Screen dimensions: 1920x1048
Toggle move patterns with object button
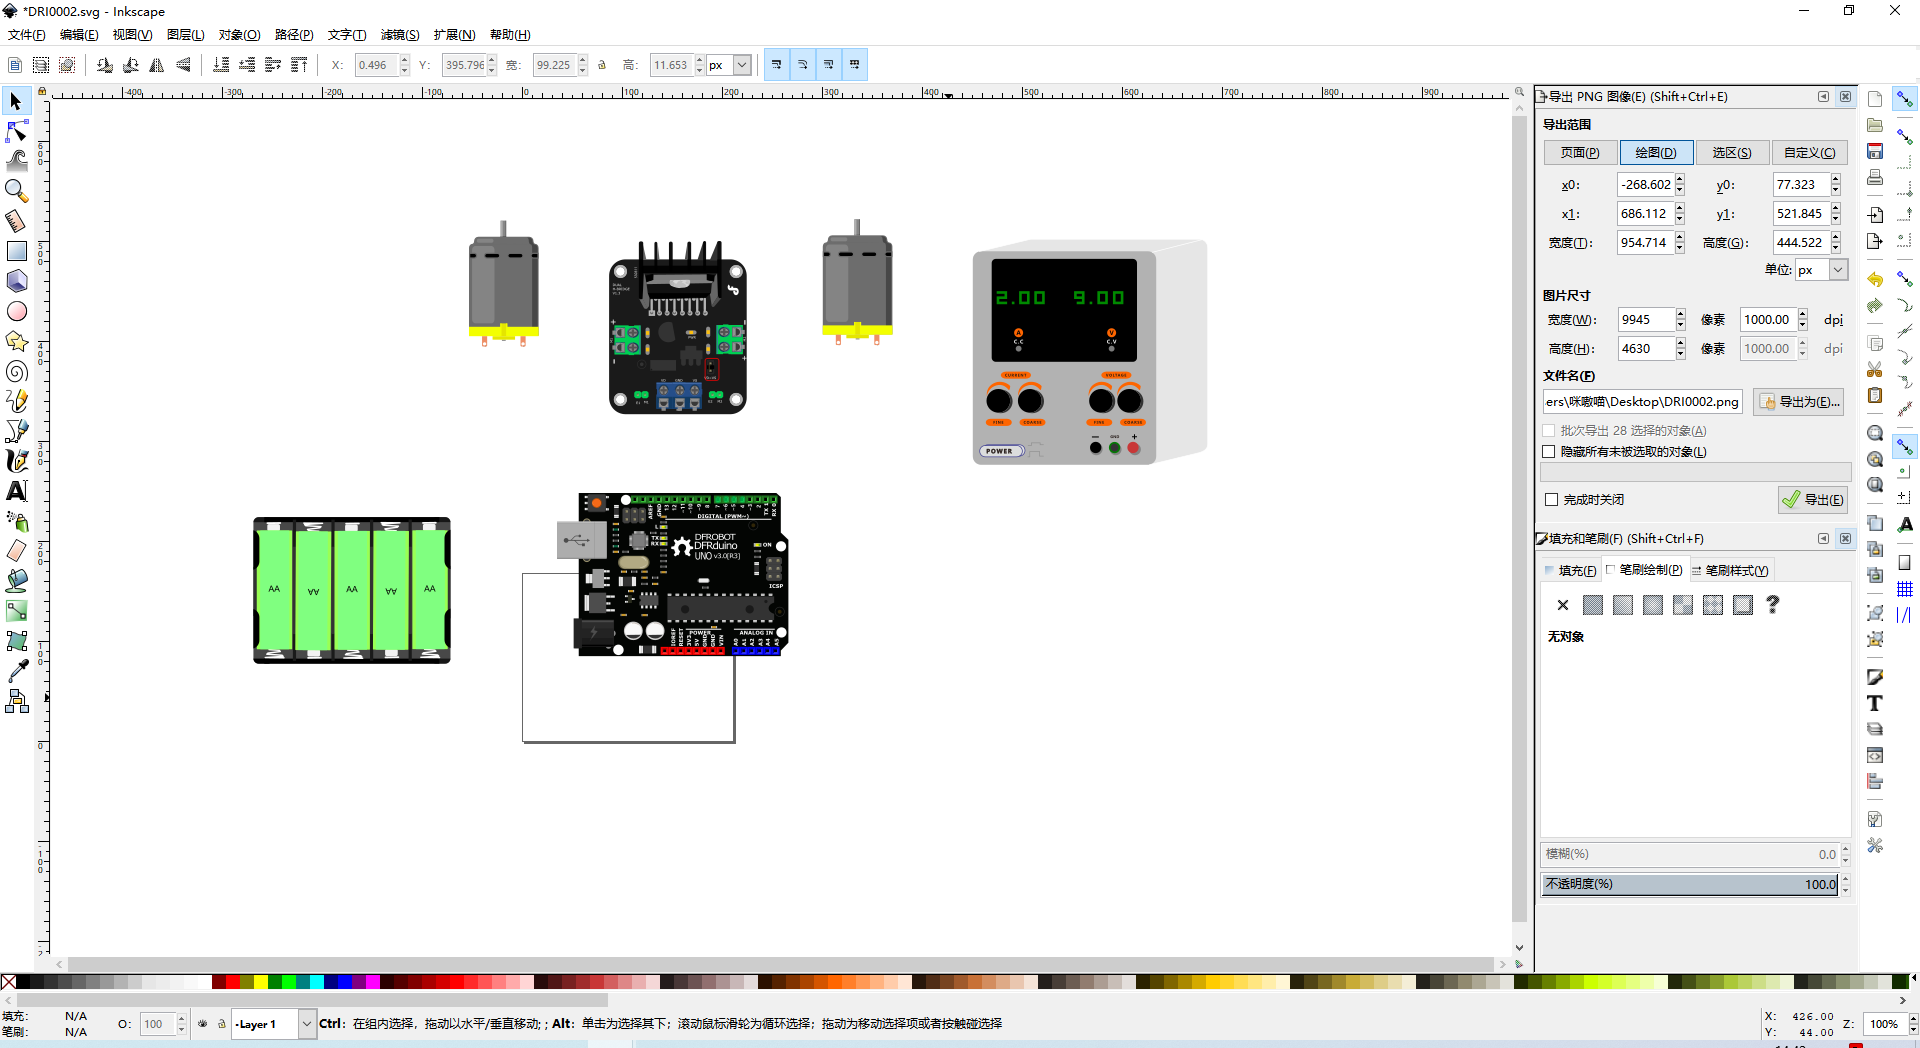(854, 65)
